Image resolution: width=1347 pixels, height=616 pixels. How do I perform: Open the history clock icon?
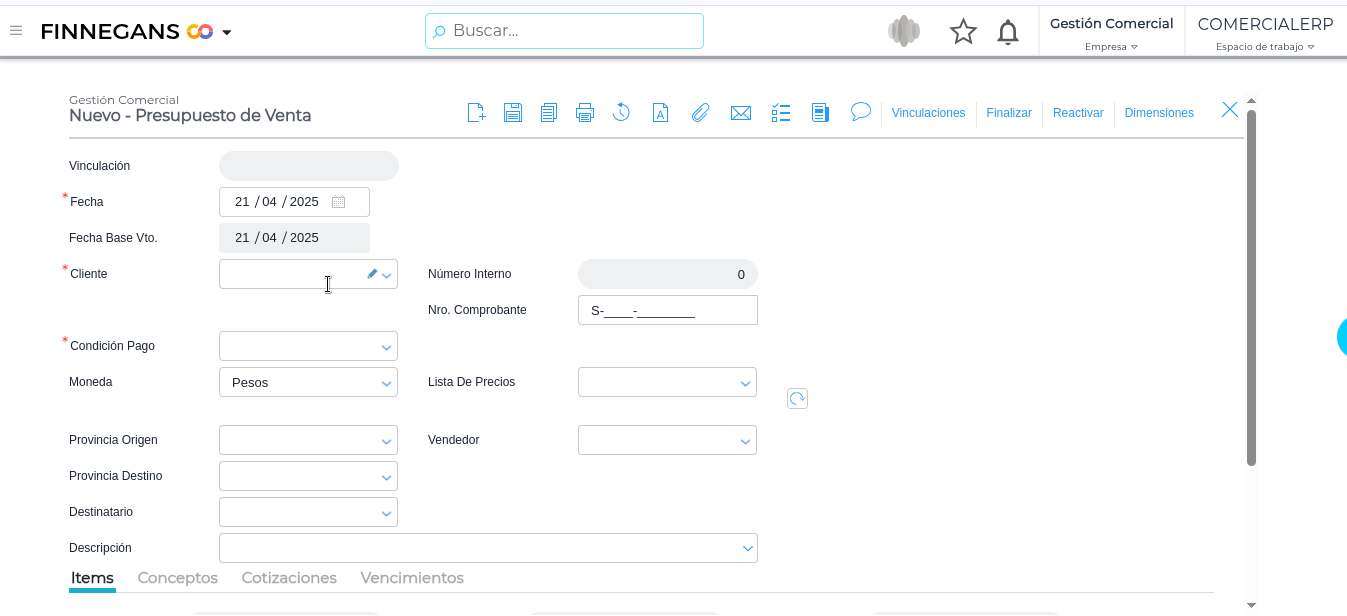click(x=621, y=113)
